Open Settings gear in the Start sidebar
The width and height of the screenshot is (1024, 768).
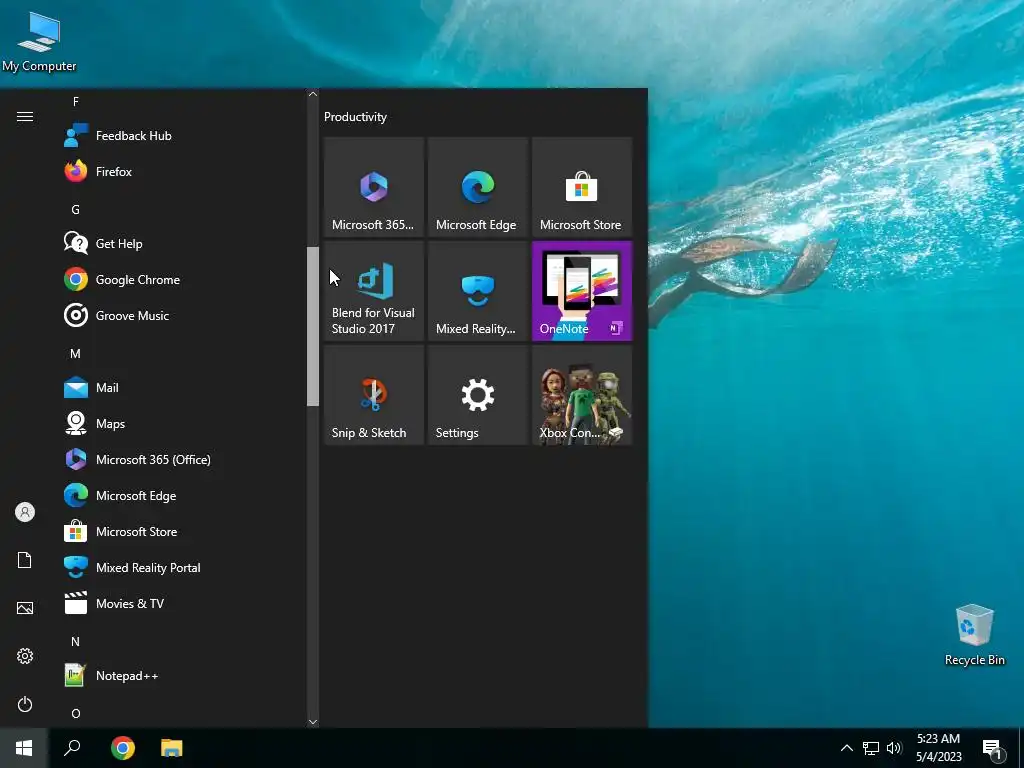[x=25, y=656]
